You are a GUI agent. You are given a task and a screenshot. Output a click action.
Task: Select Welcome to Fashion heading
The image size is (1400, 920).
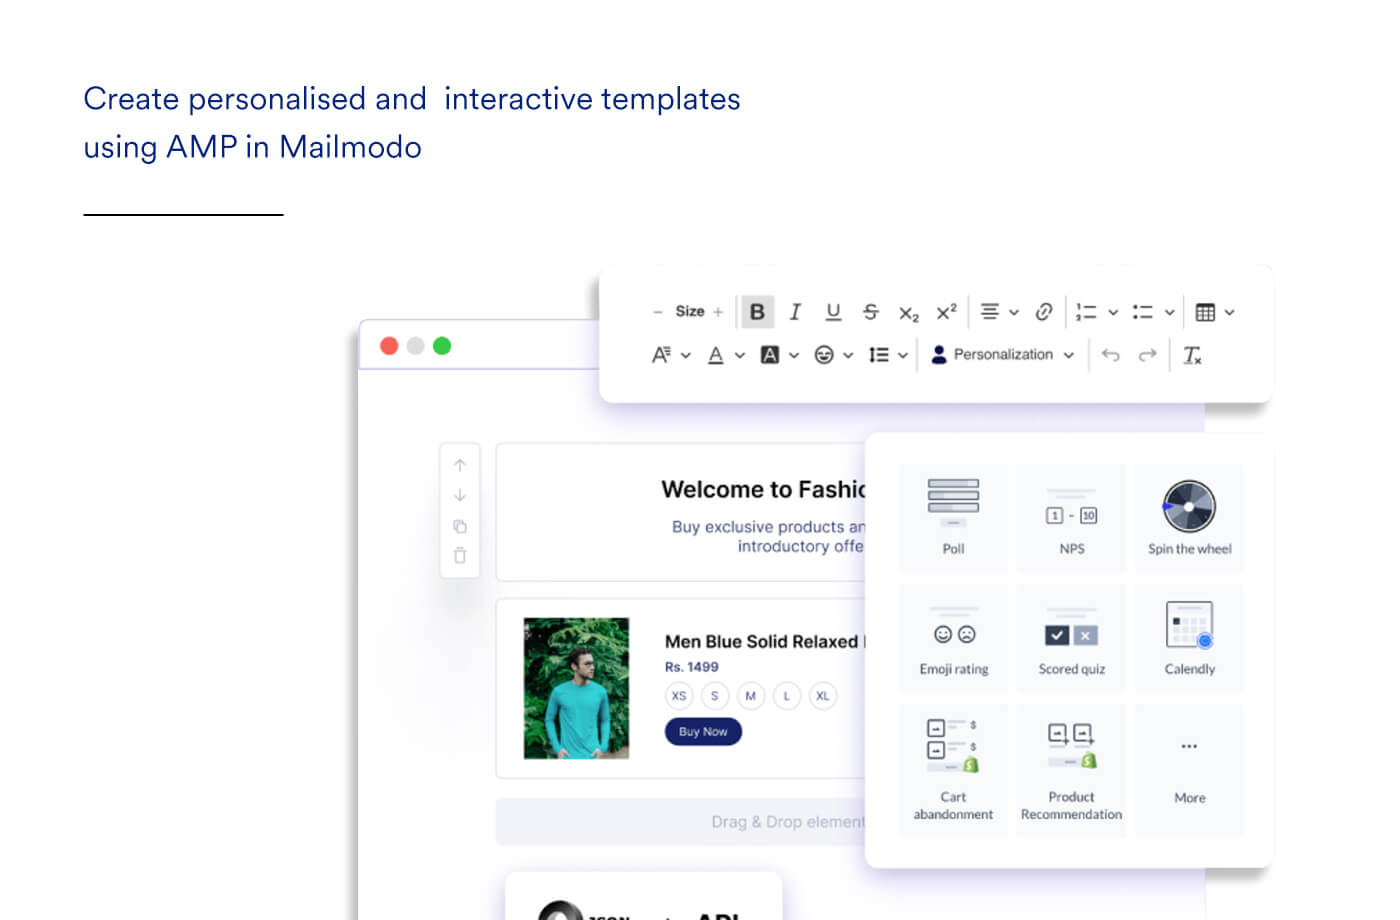pos(763,489)
